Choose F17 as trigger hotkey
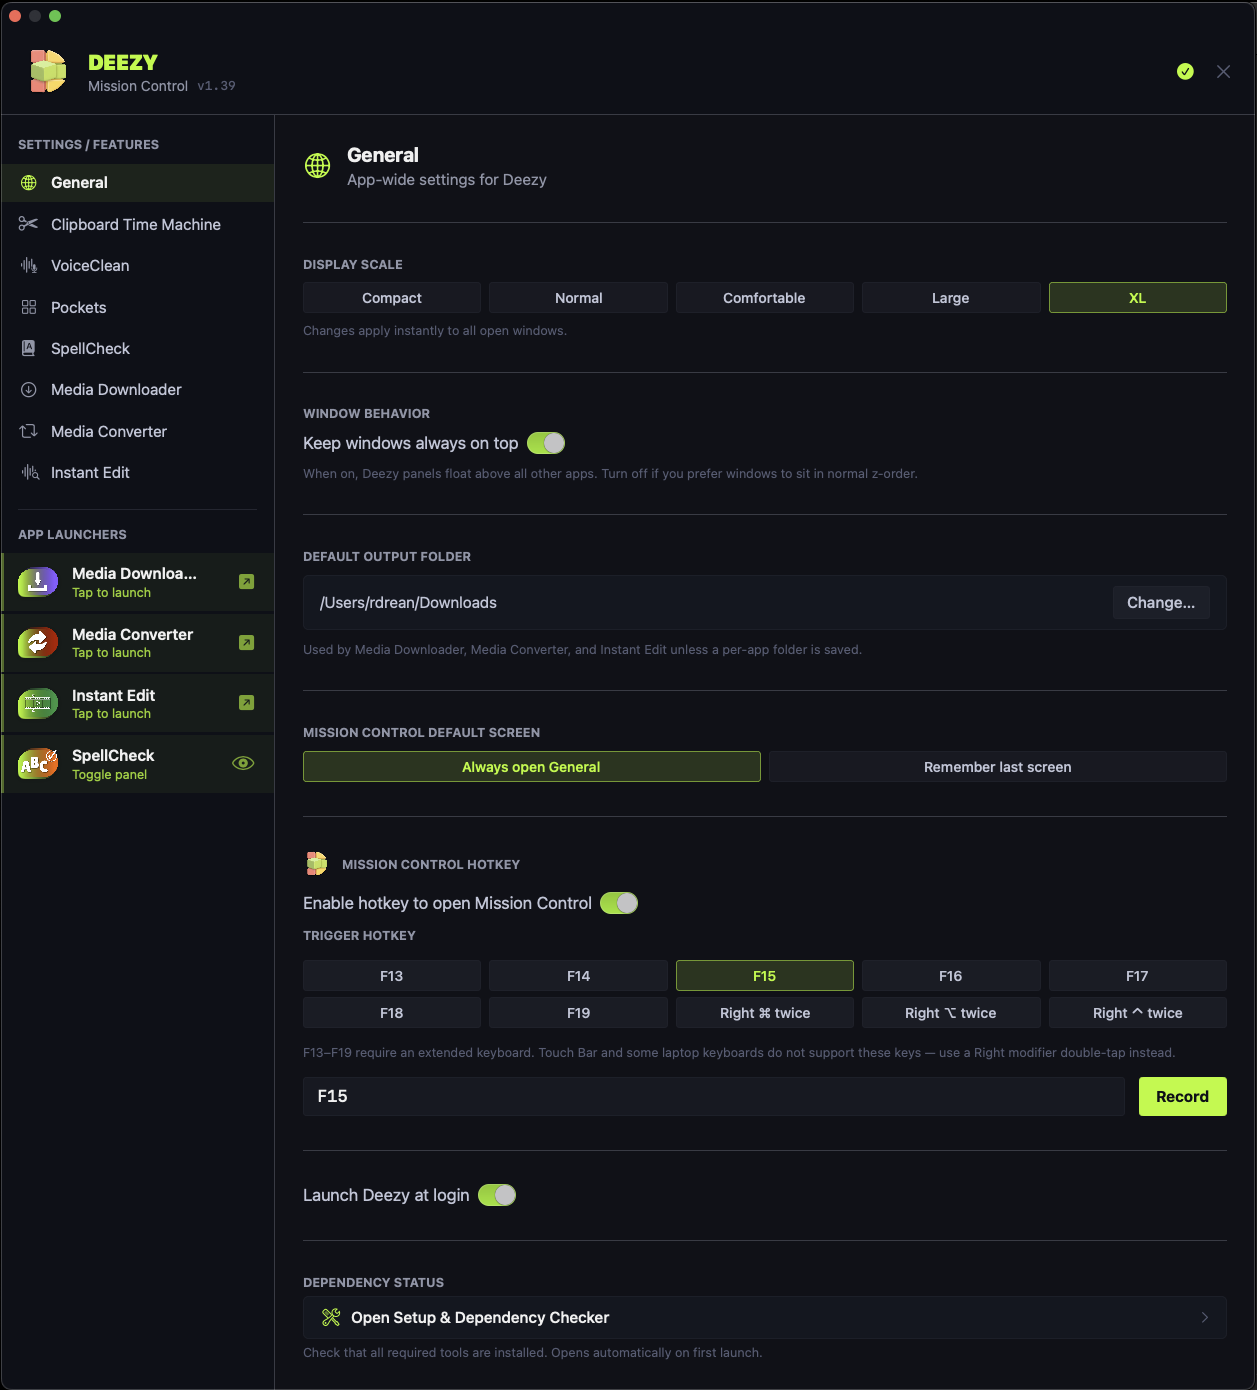The image size is (1257, 1390). point(1138,976)
